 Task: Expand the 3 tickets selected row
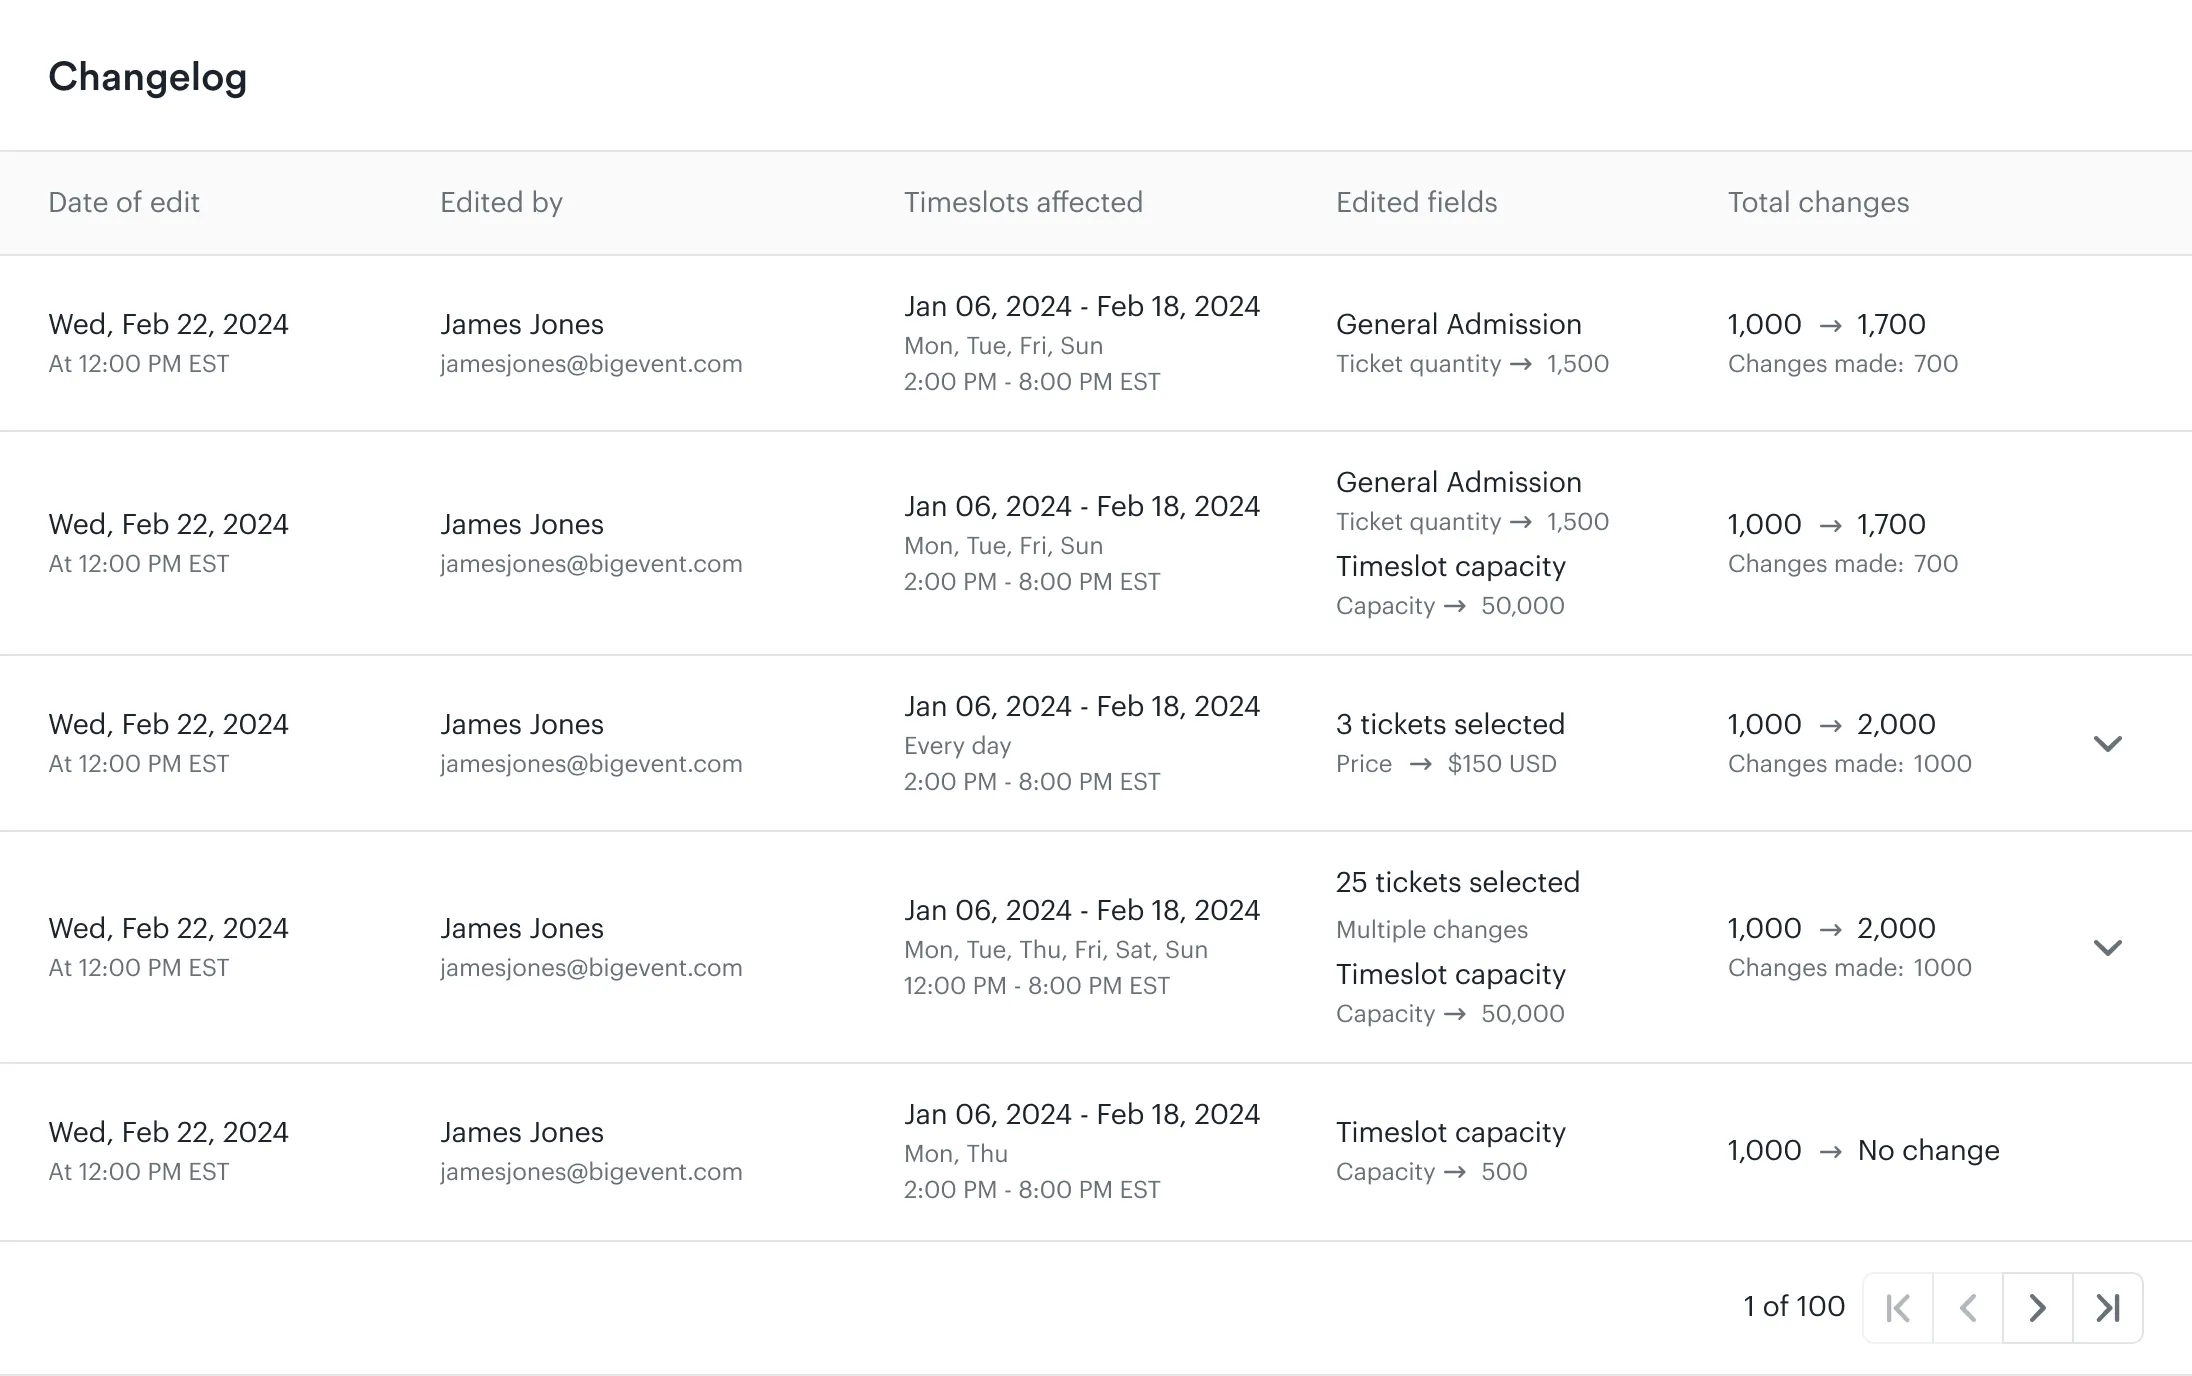(2107, 743)
